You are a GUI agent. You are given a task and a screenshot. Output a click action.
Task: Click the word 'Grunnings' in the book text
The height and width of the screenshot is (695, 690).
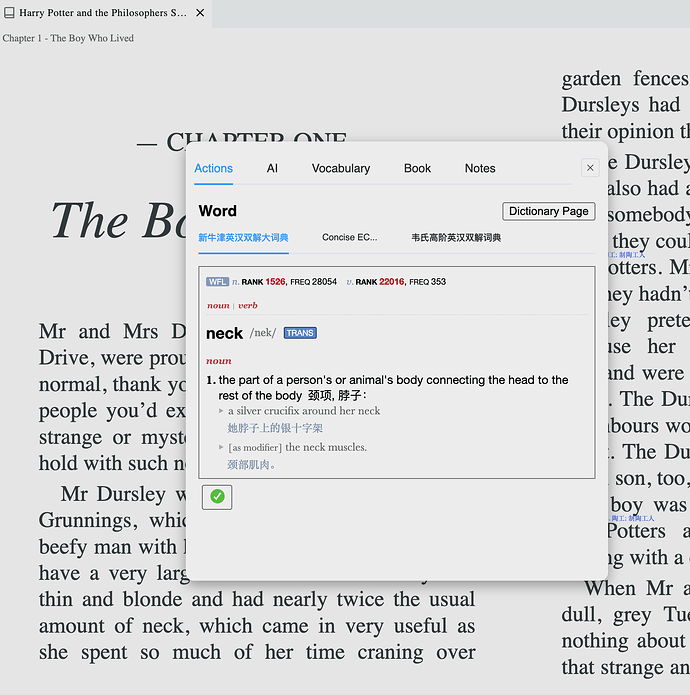click(x=88, y=521)
